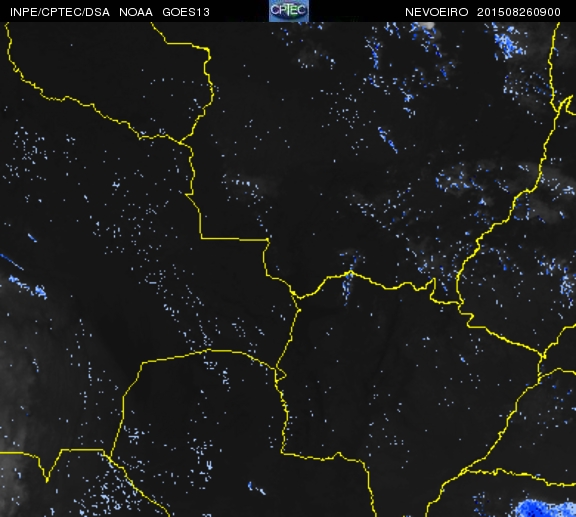Click the CPTEC logo in the header
576x517 pixels.
(x=289, y=11)
